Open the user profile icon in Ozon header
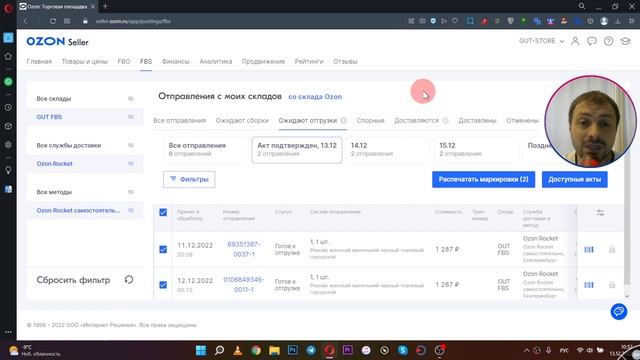The width and height of the screenshot is (640, 360). click(575, 41)
